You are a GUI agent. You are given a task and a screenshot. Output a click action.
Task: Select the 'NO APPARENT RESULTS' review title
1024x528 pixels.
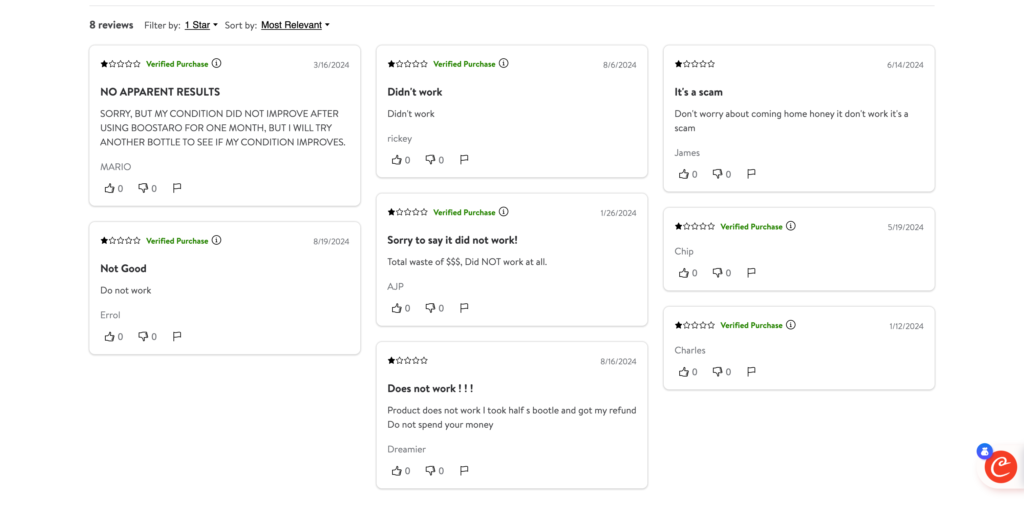[x=160, y=92]
